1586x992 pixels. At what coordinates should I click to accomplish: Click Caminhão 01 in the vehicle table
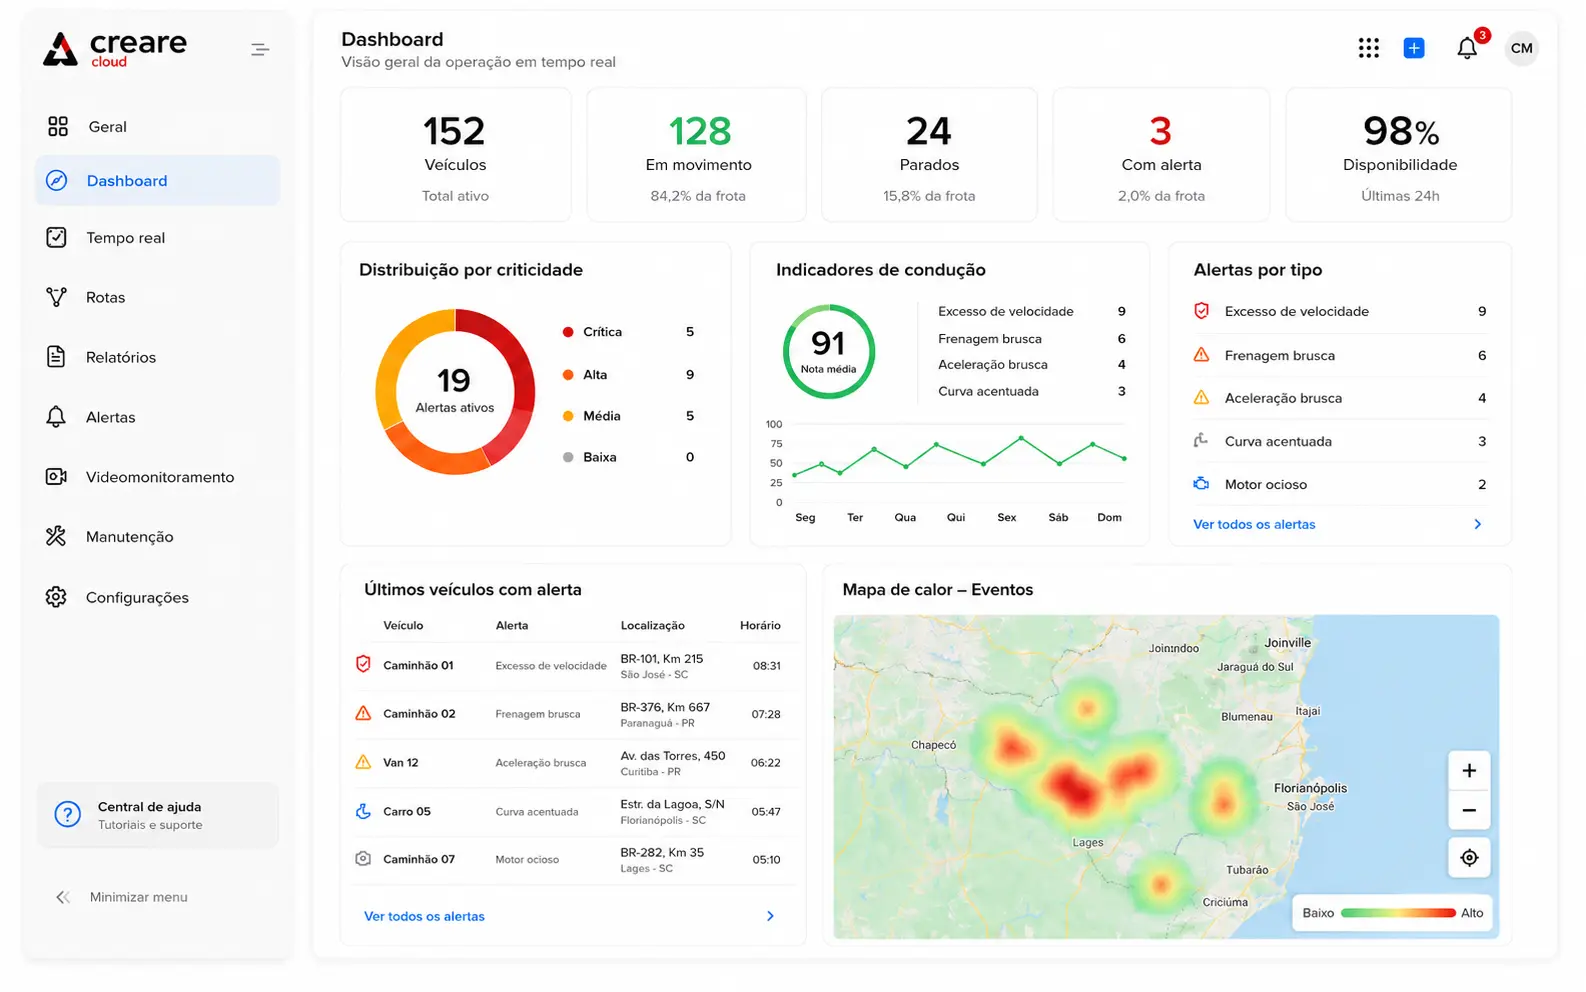[x=418, y=665]
